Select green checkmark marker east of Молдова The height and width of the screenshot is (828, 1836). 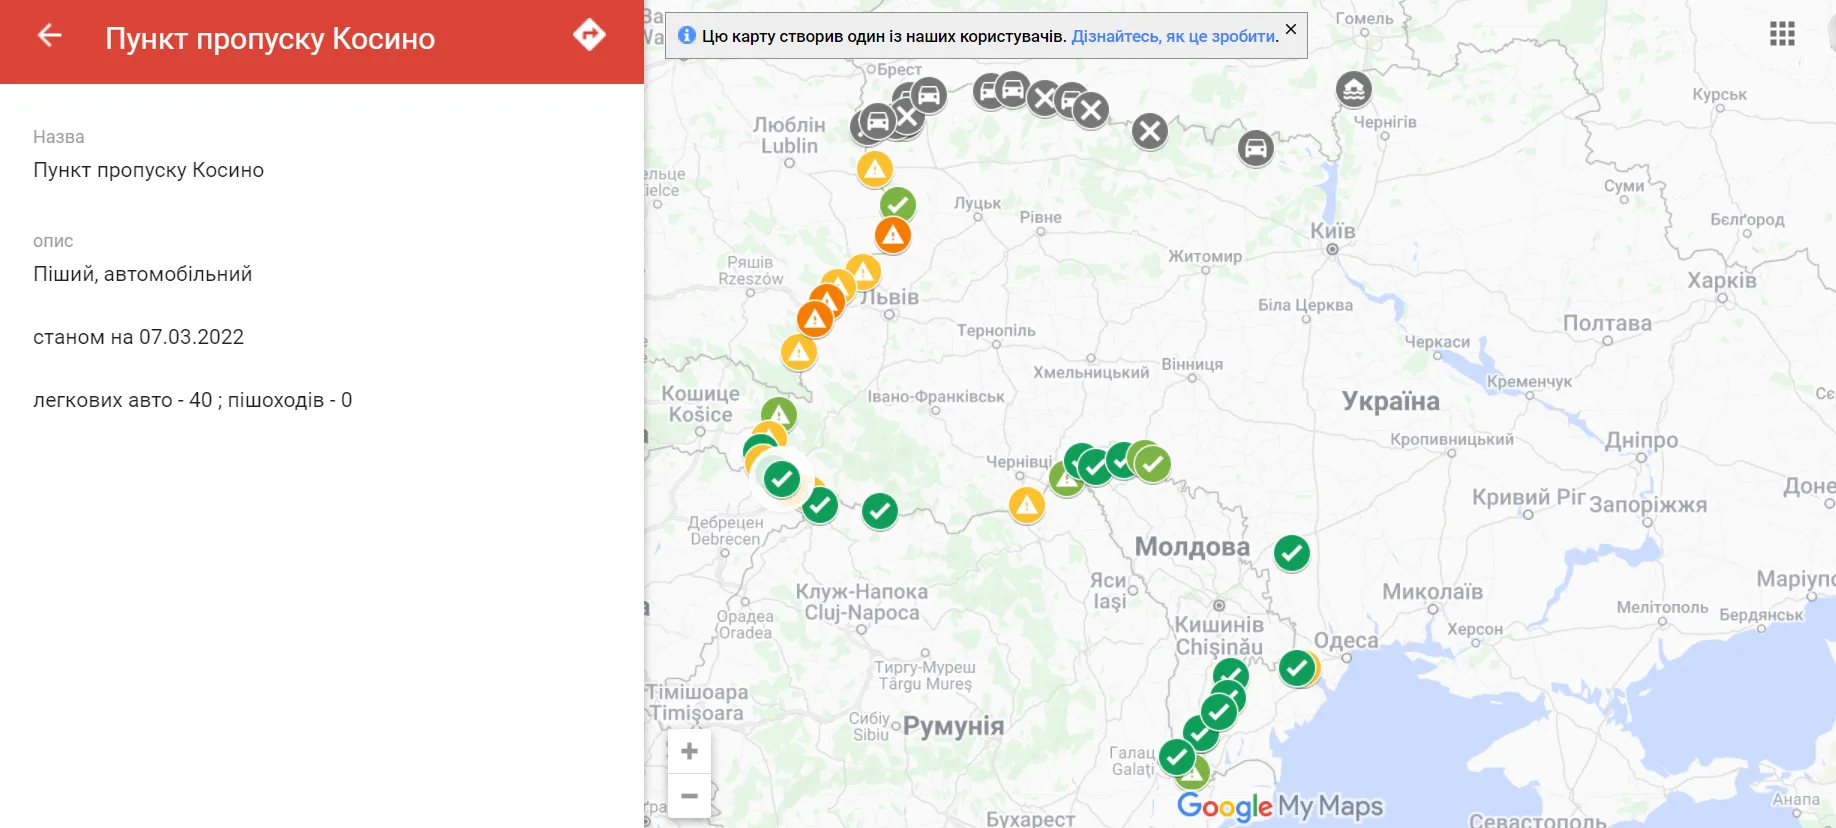click(1292, 553)
